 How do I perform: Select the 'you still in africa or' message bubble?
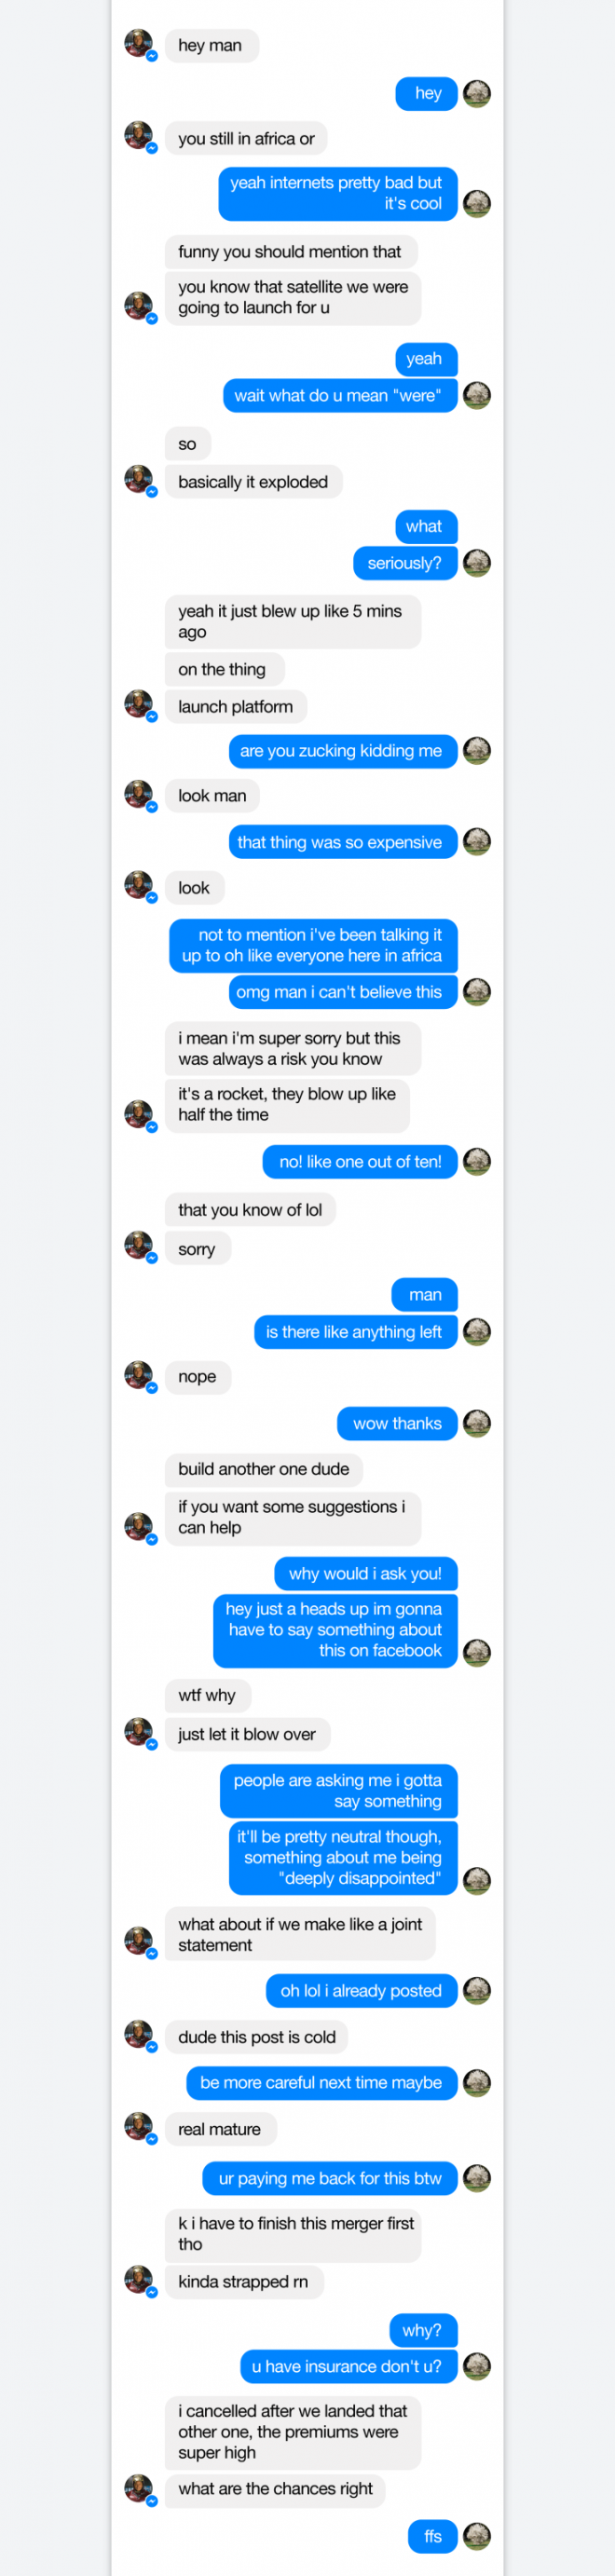246,139
